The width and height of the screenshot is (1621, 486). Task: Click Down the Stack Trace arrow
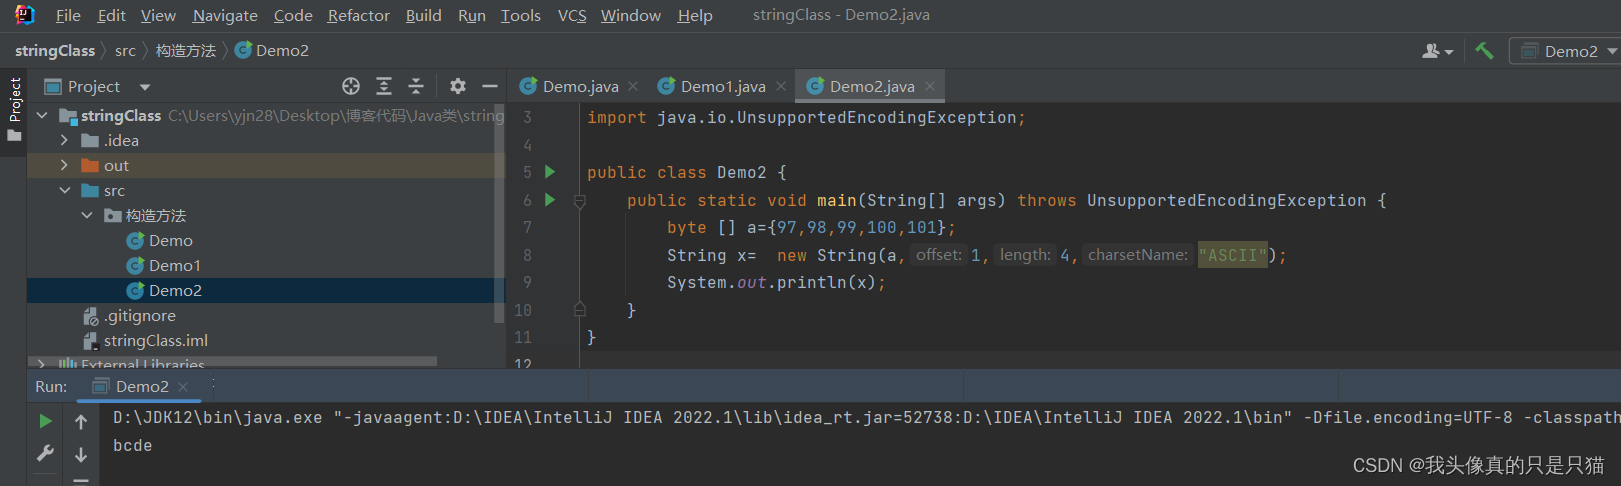[81, 454]
